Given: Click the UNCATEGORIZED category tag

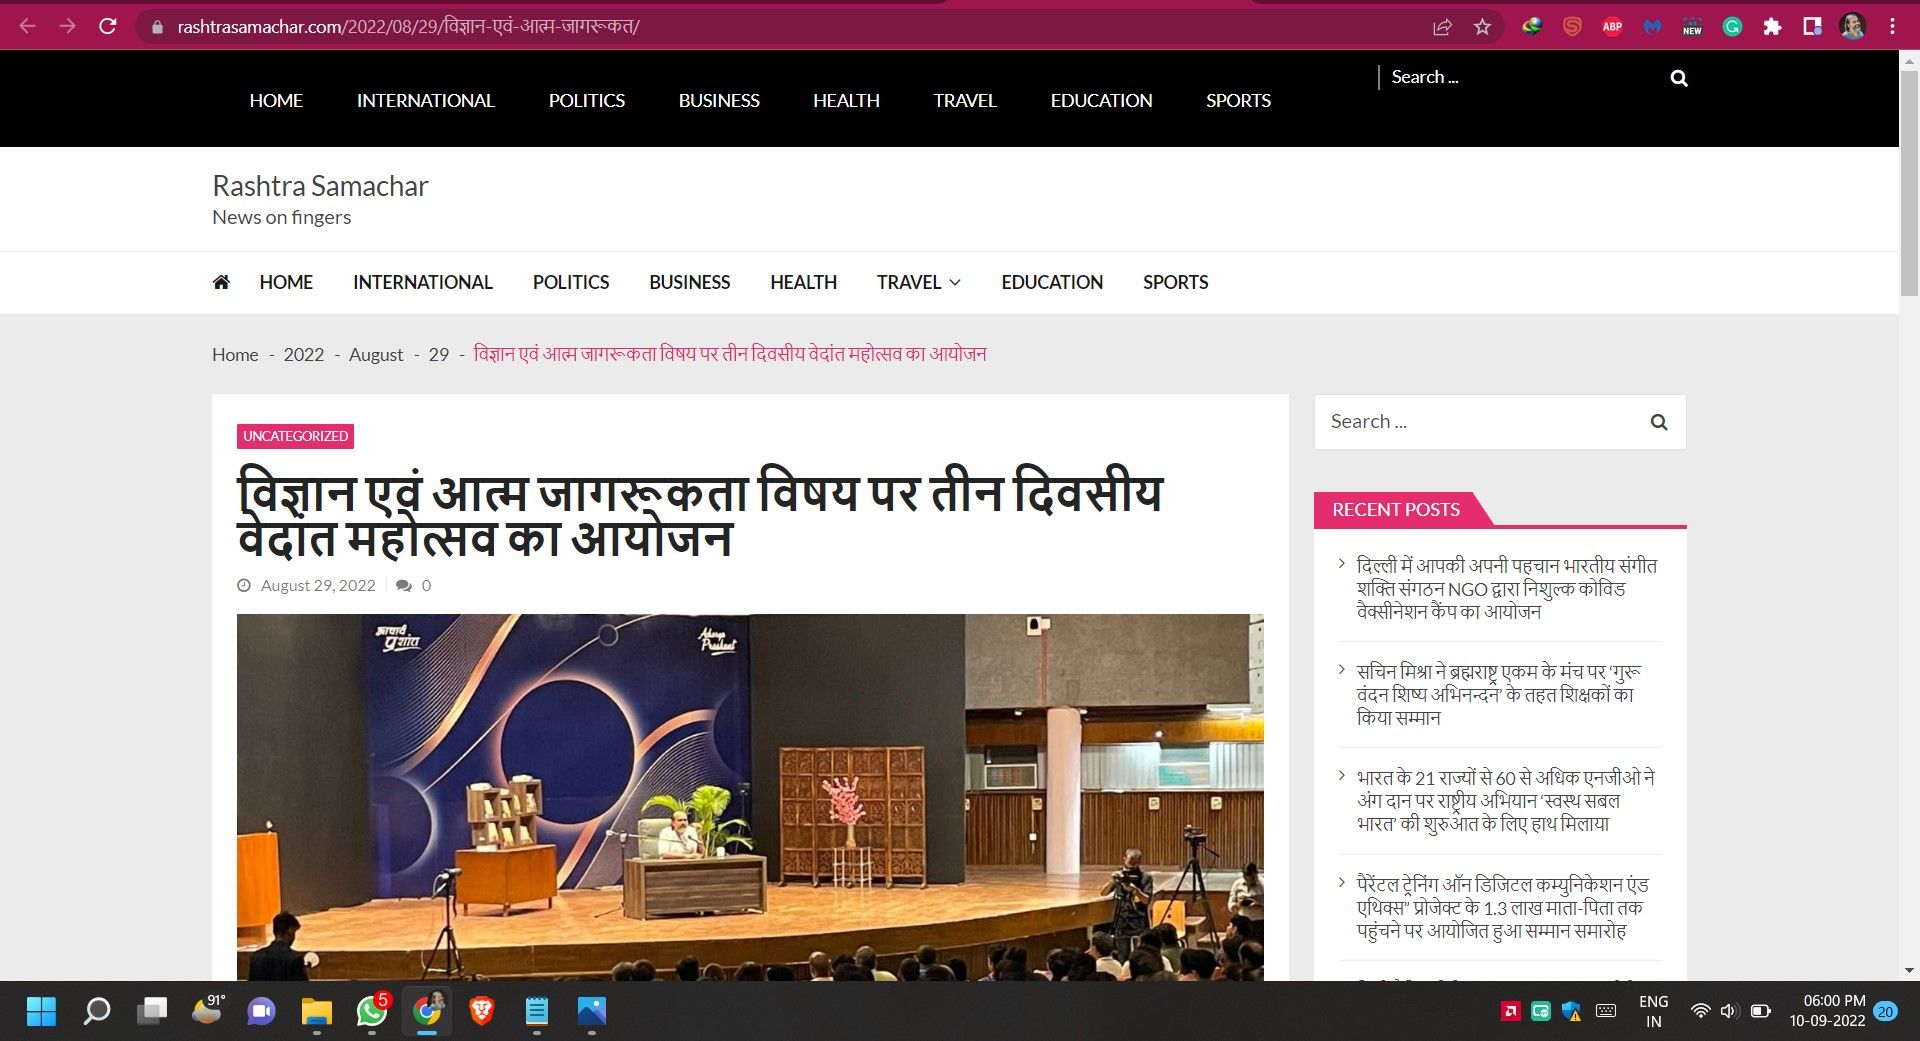Looking at the screenshot, I should [x=295, y=436].
